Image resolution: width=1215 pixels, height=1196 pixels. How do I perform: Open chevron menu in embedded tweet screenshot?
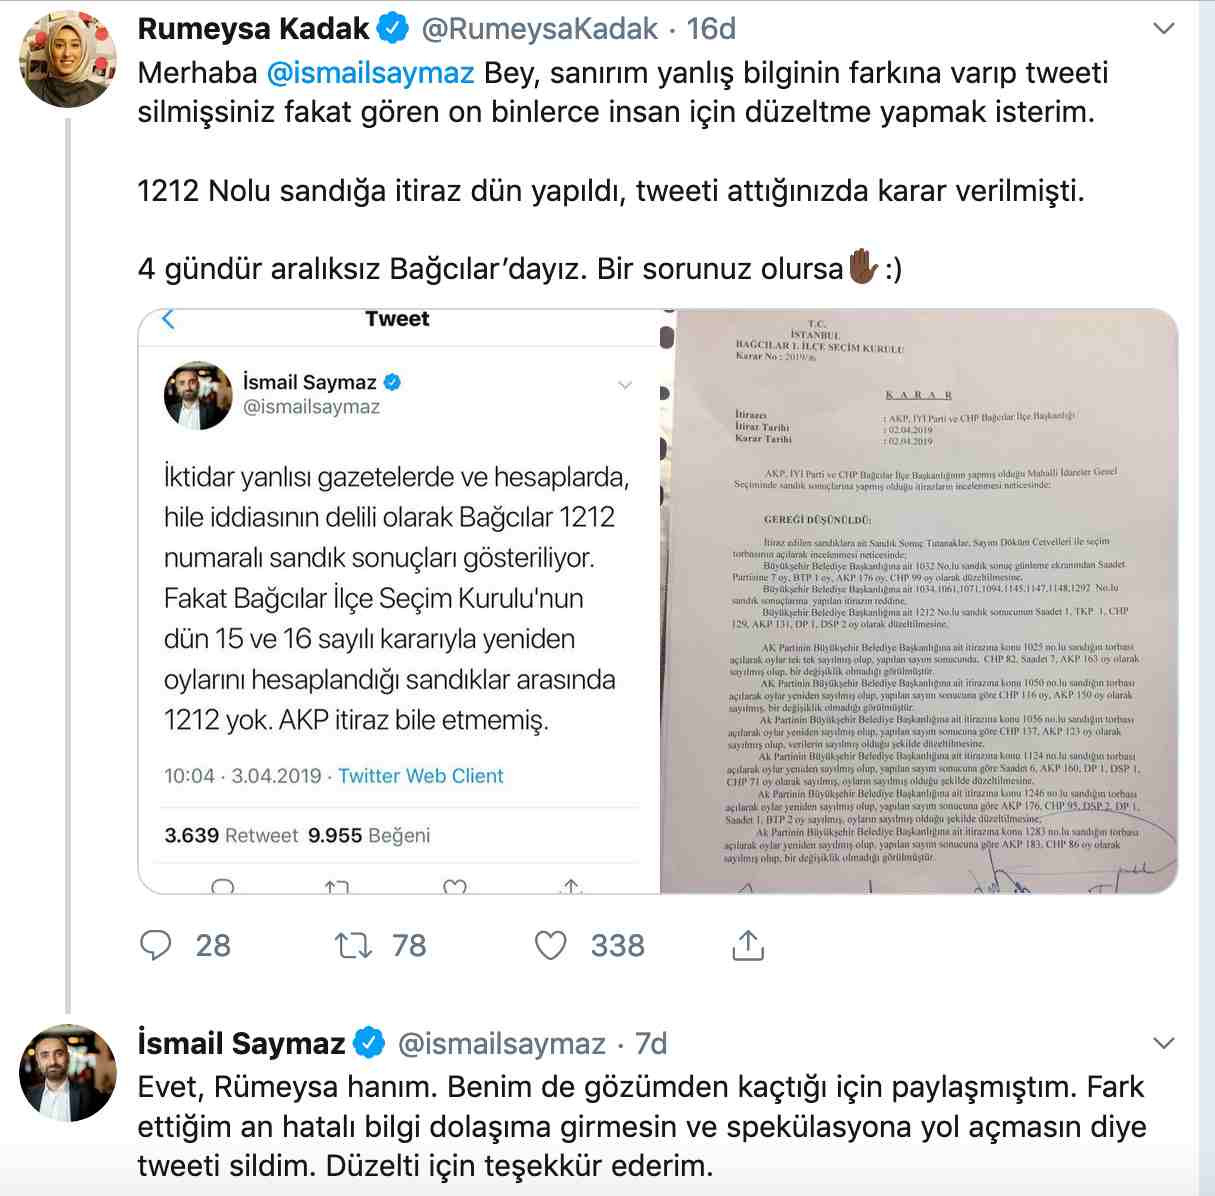click(x=625, y=384)
